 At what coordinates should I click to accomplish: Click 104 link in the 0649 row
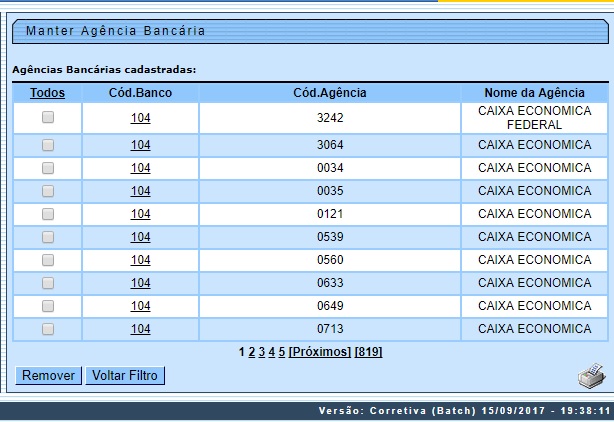(141, 306)
